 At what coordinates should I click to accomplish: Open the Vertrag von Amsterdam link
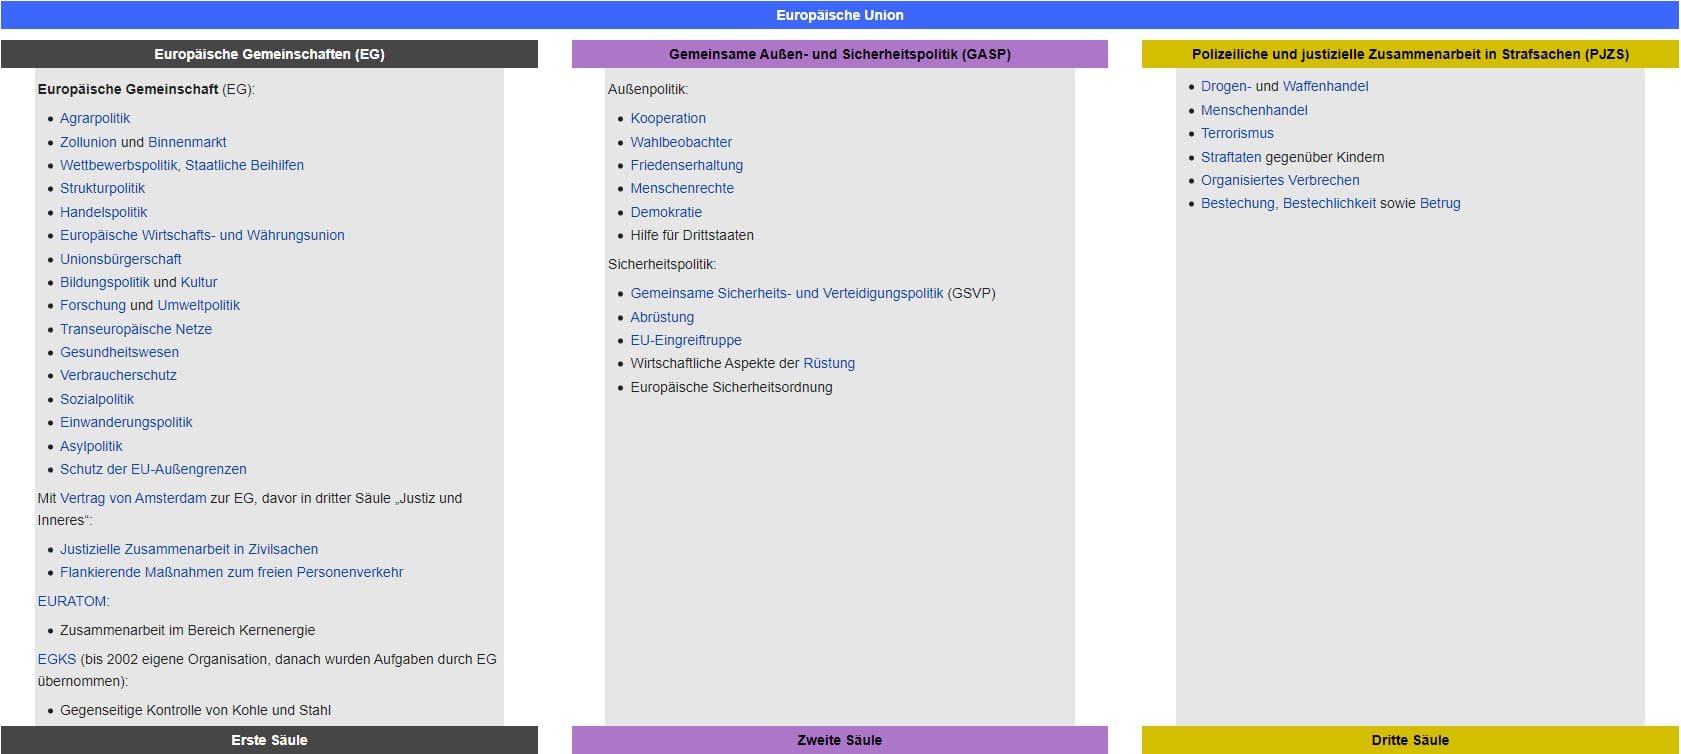[x=133, y=498]
